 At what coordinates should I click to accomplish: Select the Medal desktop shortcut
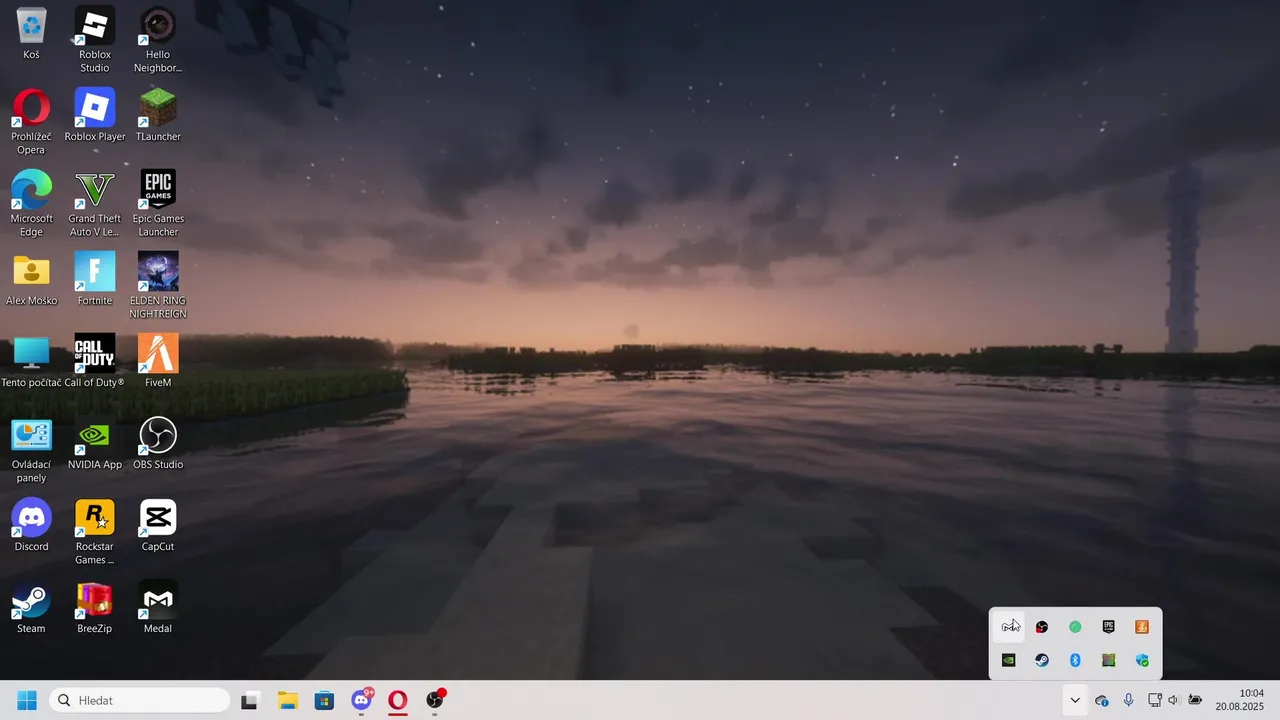(x=158, y=607)
